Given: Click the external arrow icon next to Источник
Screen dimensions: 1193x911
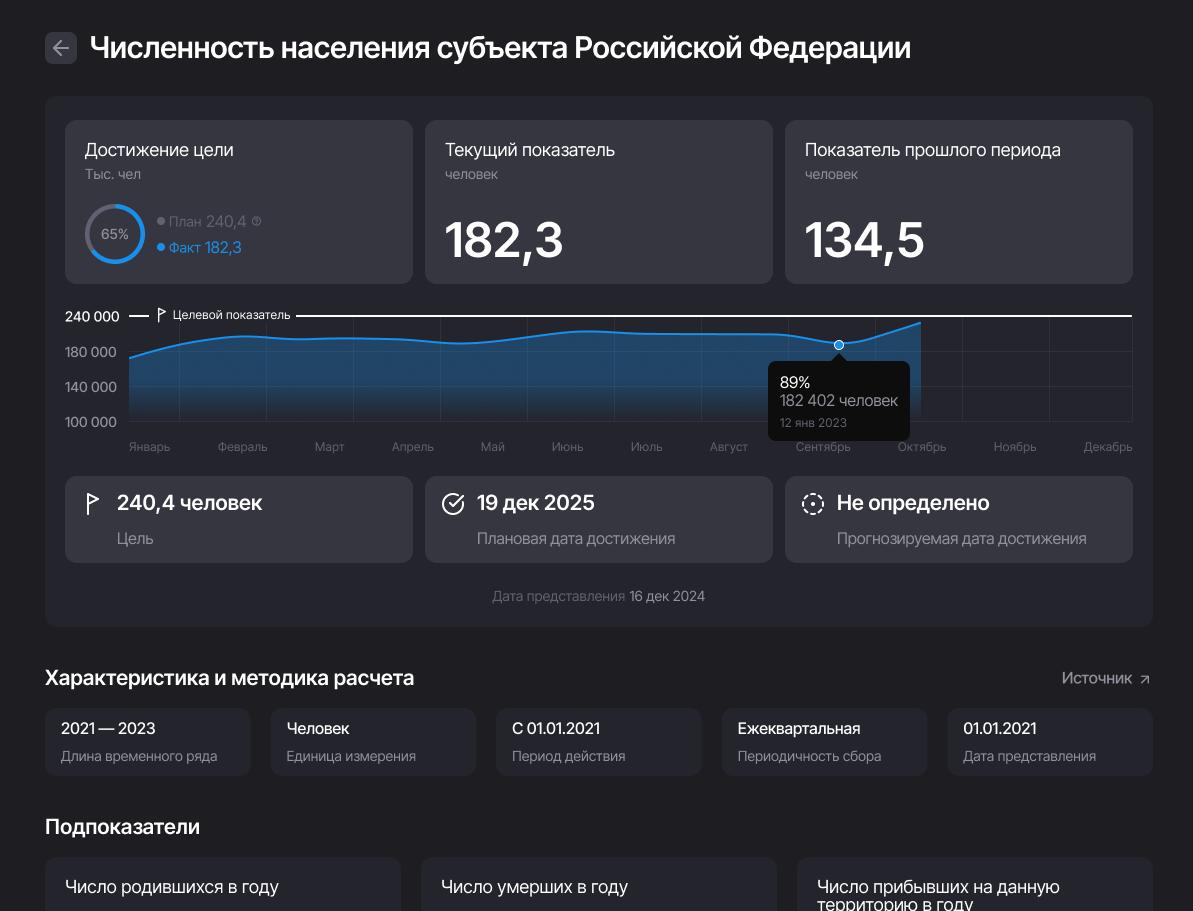Looking at the screenshot, I should (1145, 679).
